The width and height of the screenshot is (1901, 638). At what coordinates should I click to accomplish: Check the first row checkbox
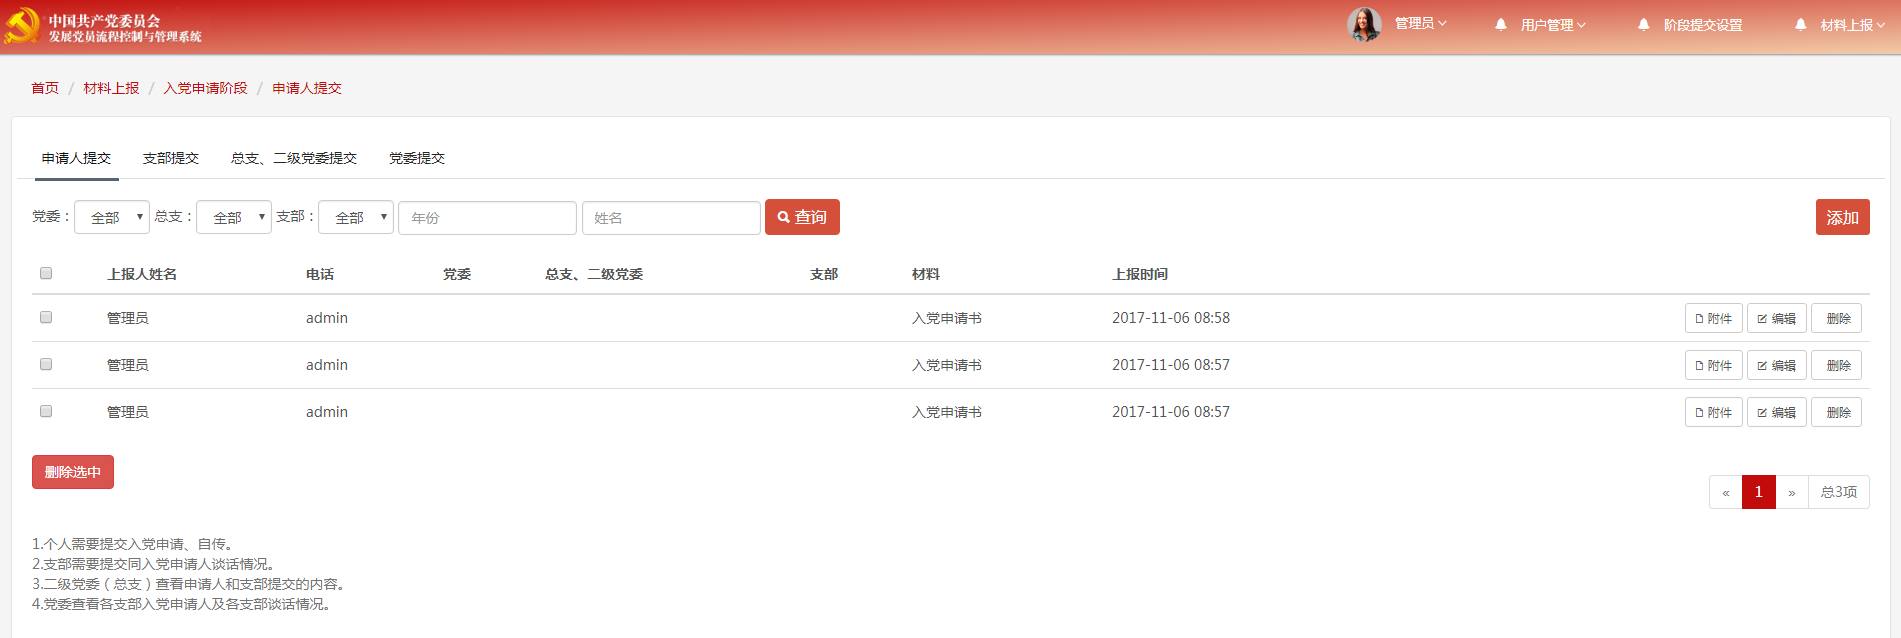[46, 317]
